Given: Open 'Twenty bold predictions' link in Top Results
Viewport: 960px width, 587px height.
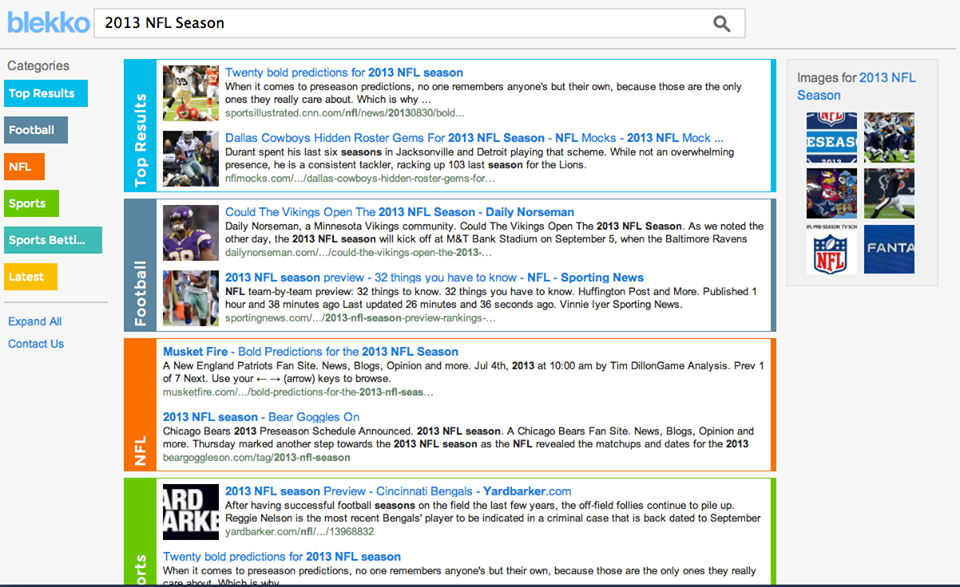Looking at the screenshot, I should coord(344,72).
